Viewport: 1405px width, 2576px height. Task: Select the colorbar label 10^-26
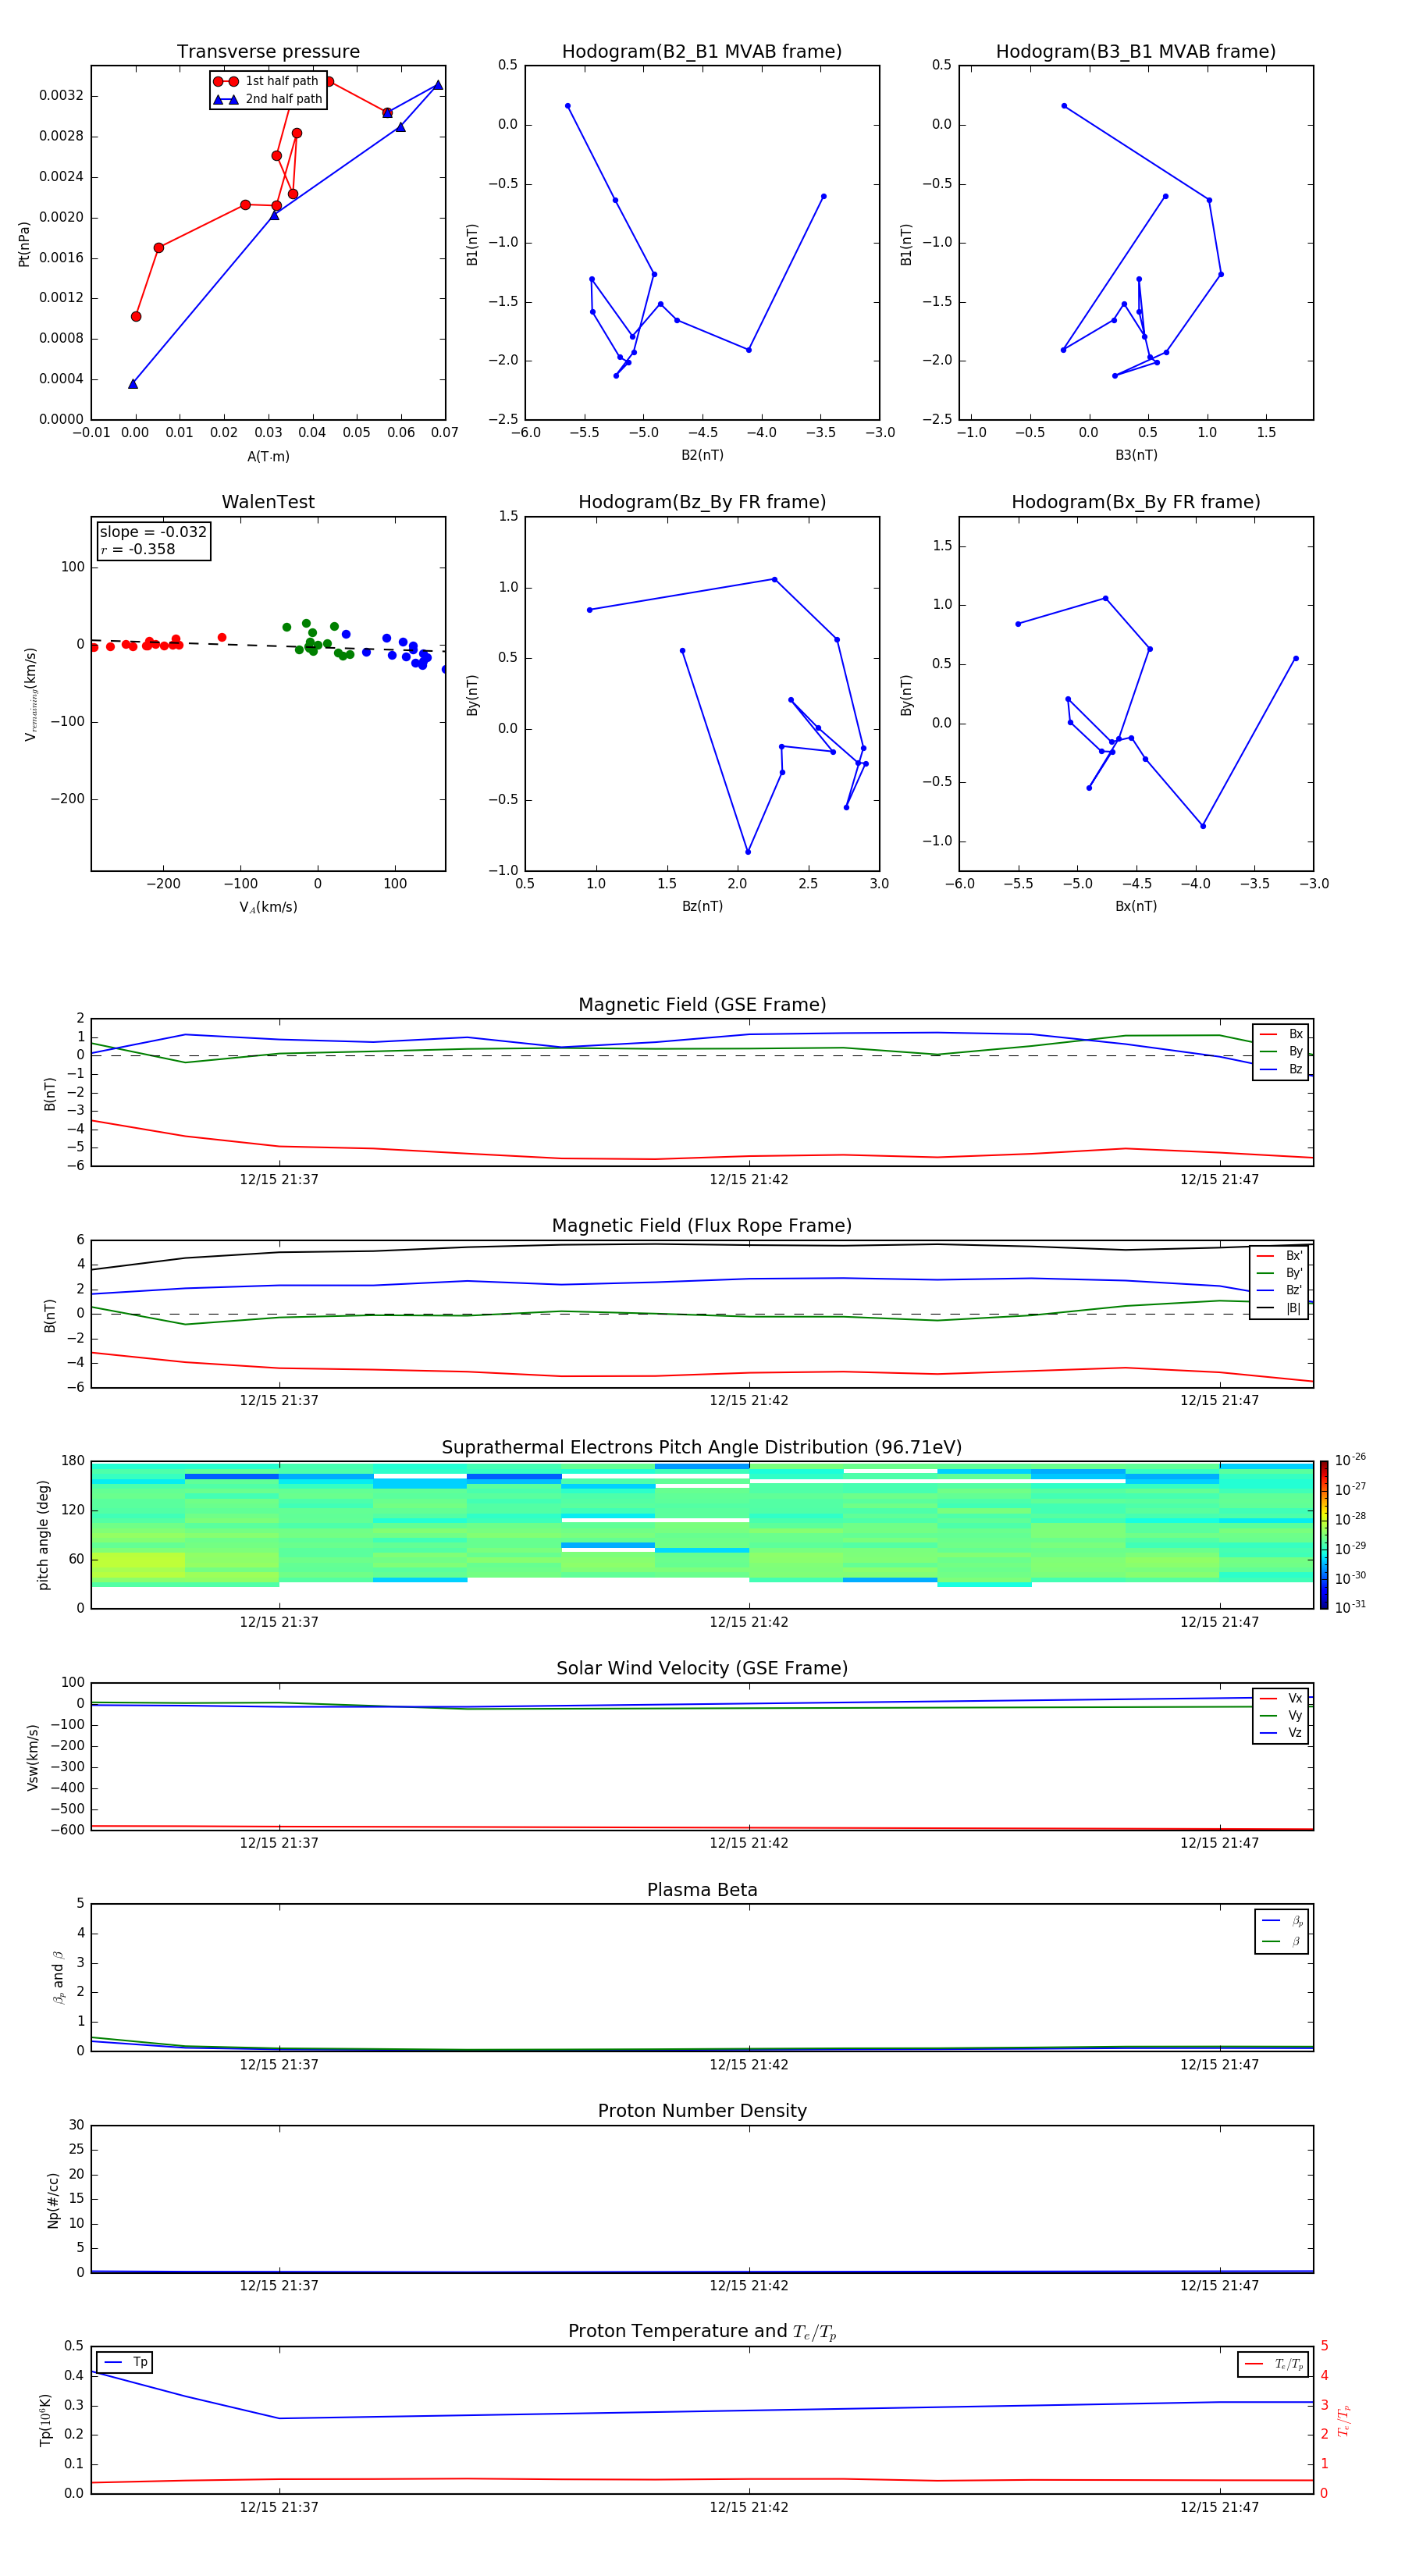(x=1350, y=1460)
